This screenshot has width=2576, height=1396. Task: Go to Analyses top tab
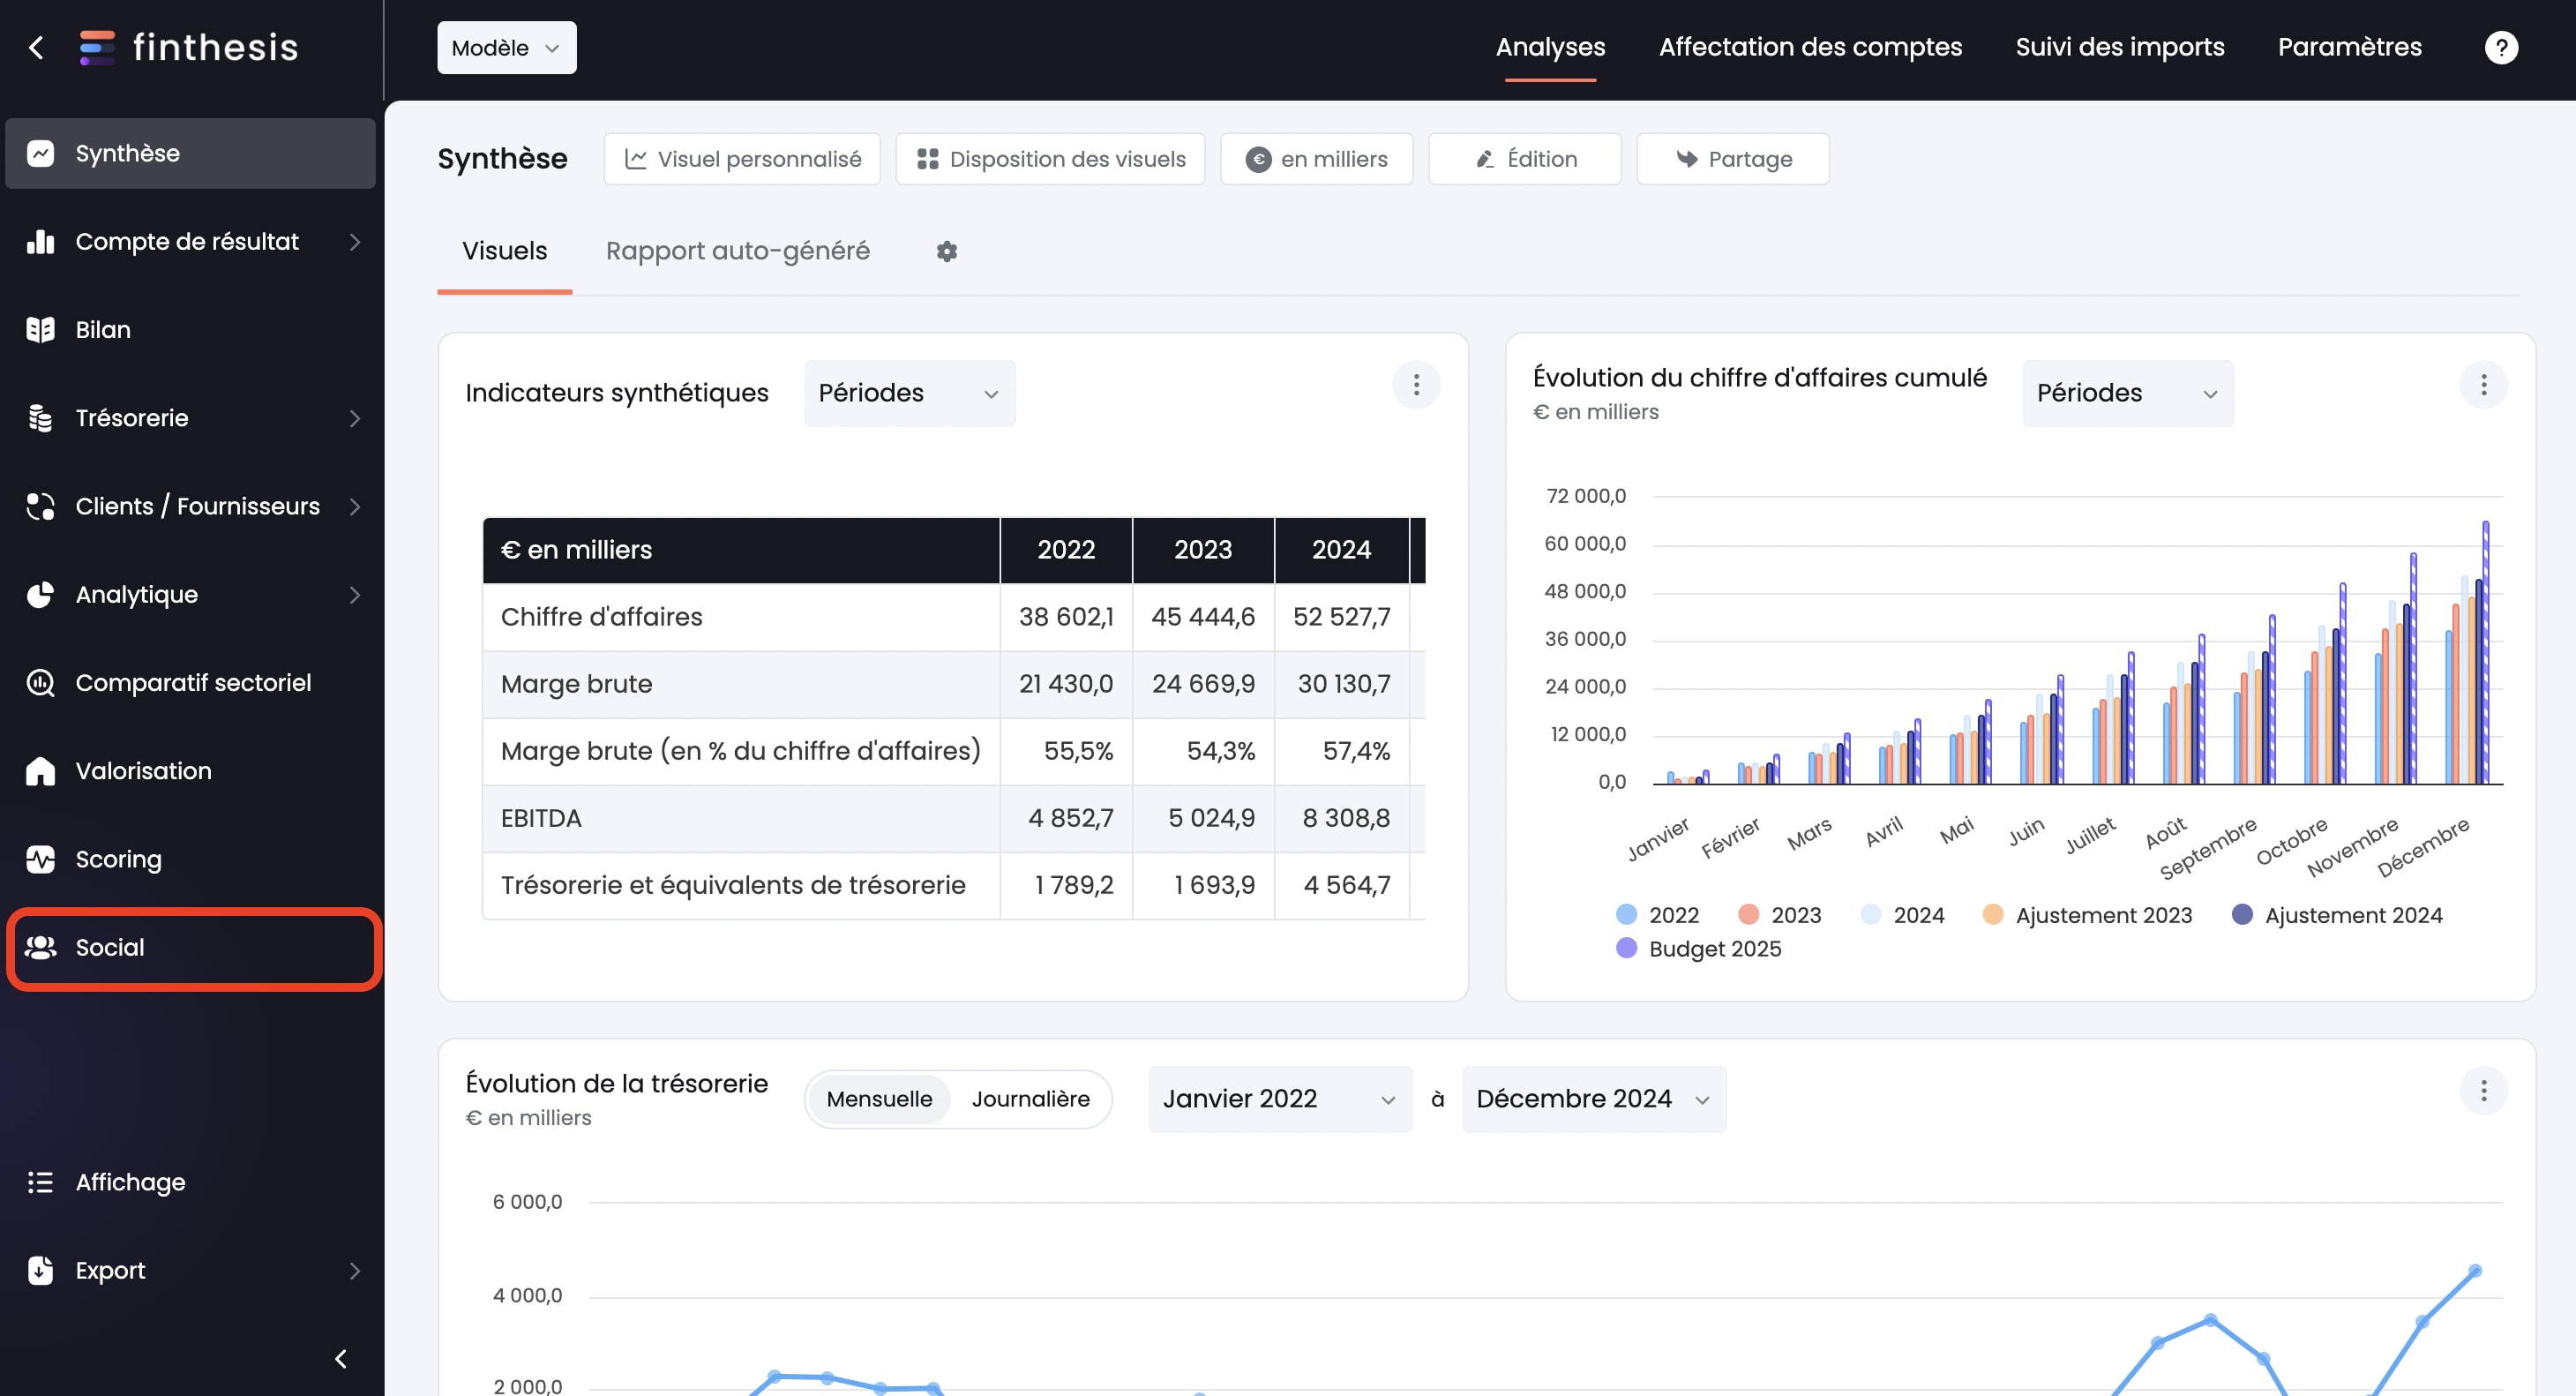(1550, 47)
